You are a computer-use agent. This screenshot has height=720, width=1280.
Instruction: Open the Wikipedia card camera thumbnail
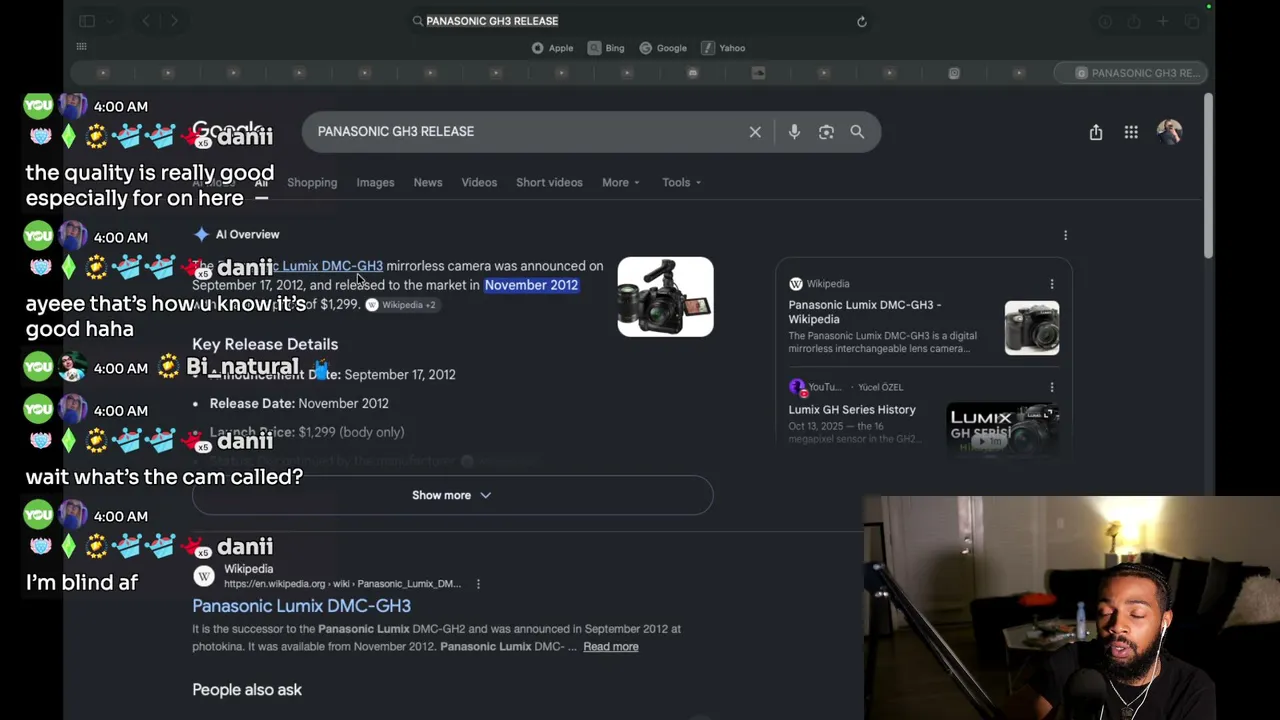click(1032, 328)
